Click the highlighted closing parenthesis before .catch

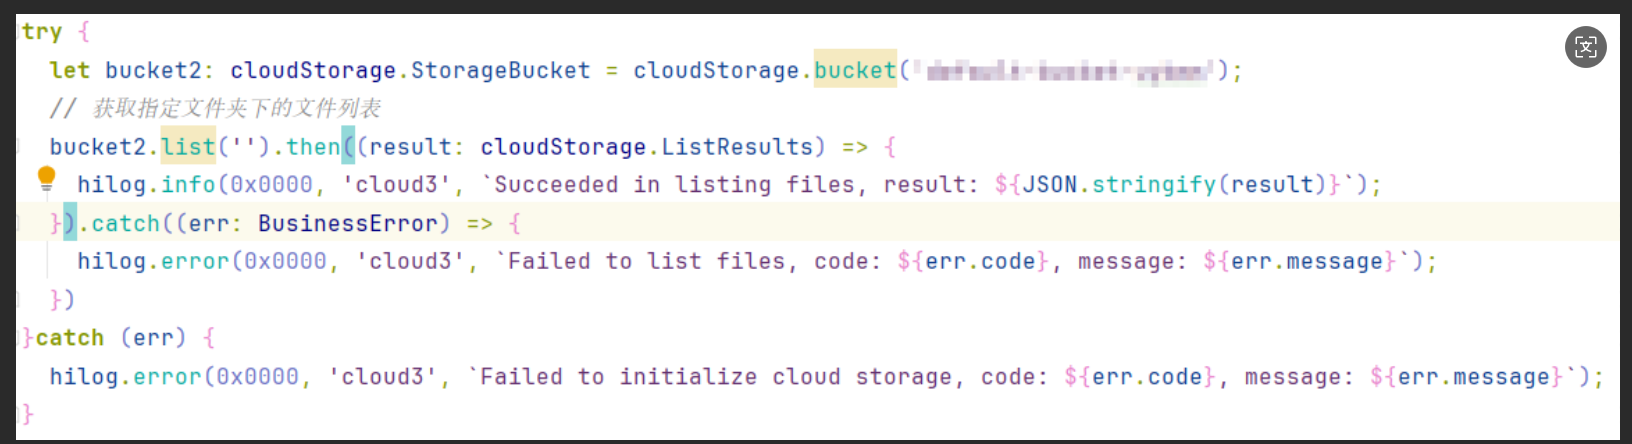point(70,223)
